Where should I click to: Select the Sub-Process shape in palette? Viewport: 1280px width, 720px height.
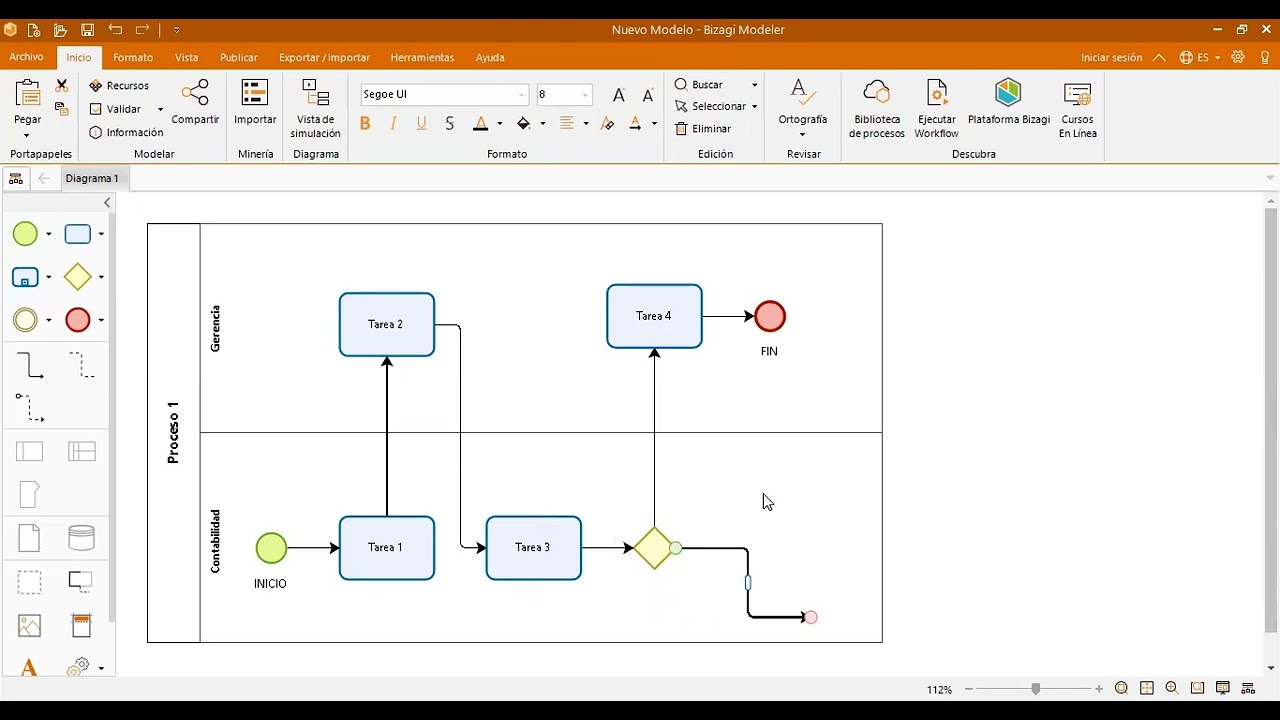tap(25, 277)
